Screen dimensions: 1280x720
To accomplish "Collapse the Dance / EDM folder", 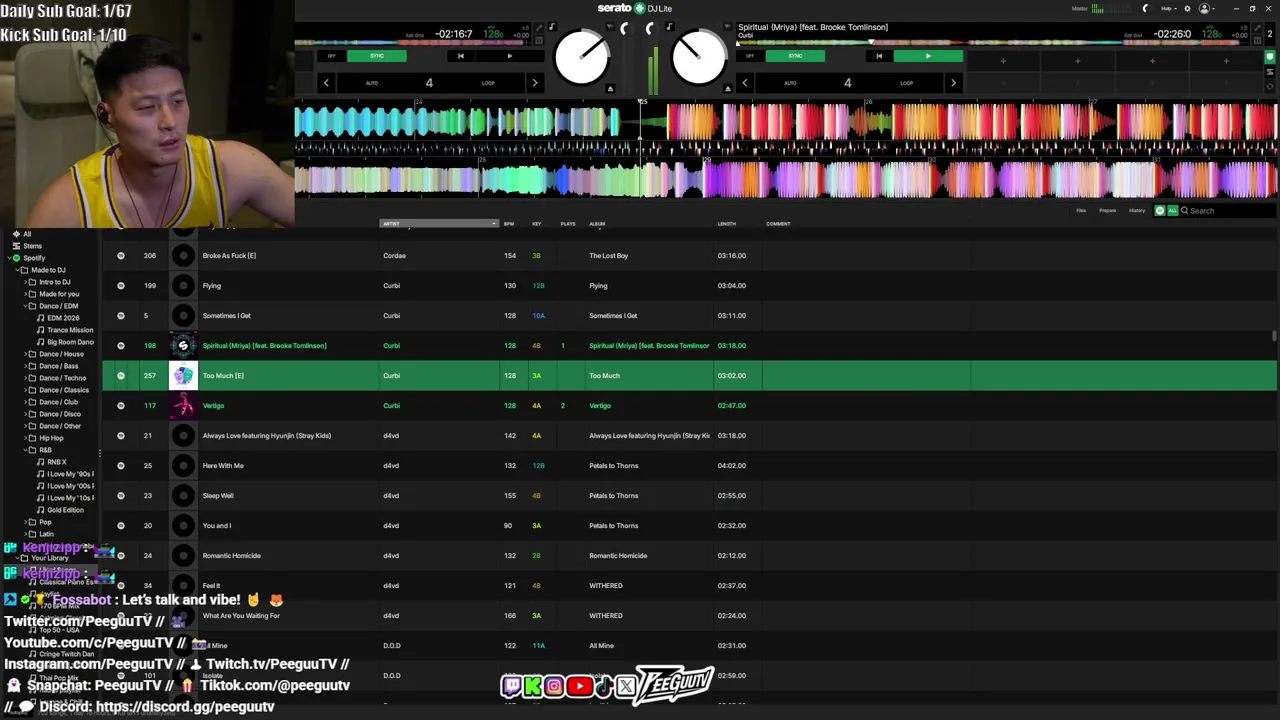I will pyautogui.click(x=25, y=306).
